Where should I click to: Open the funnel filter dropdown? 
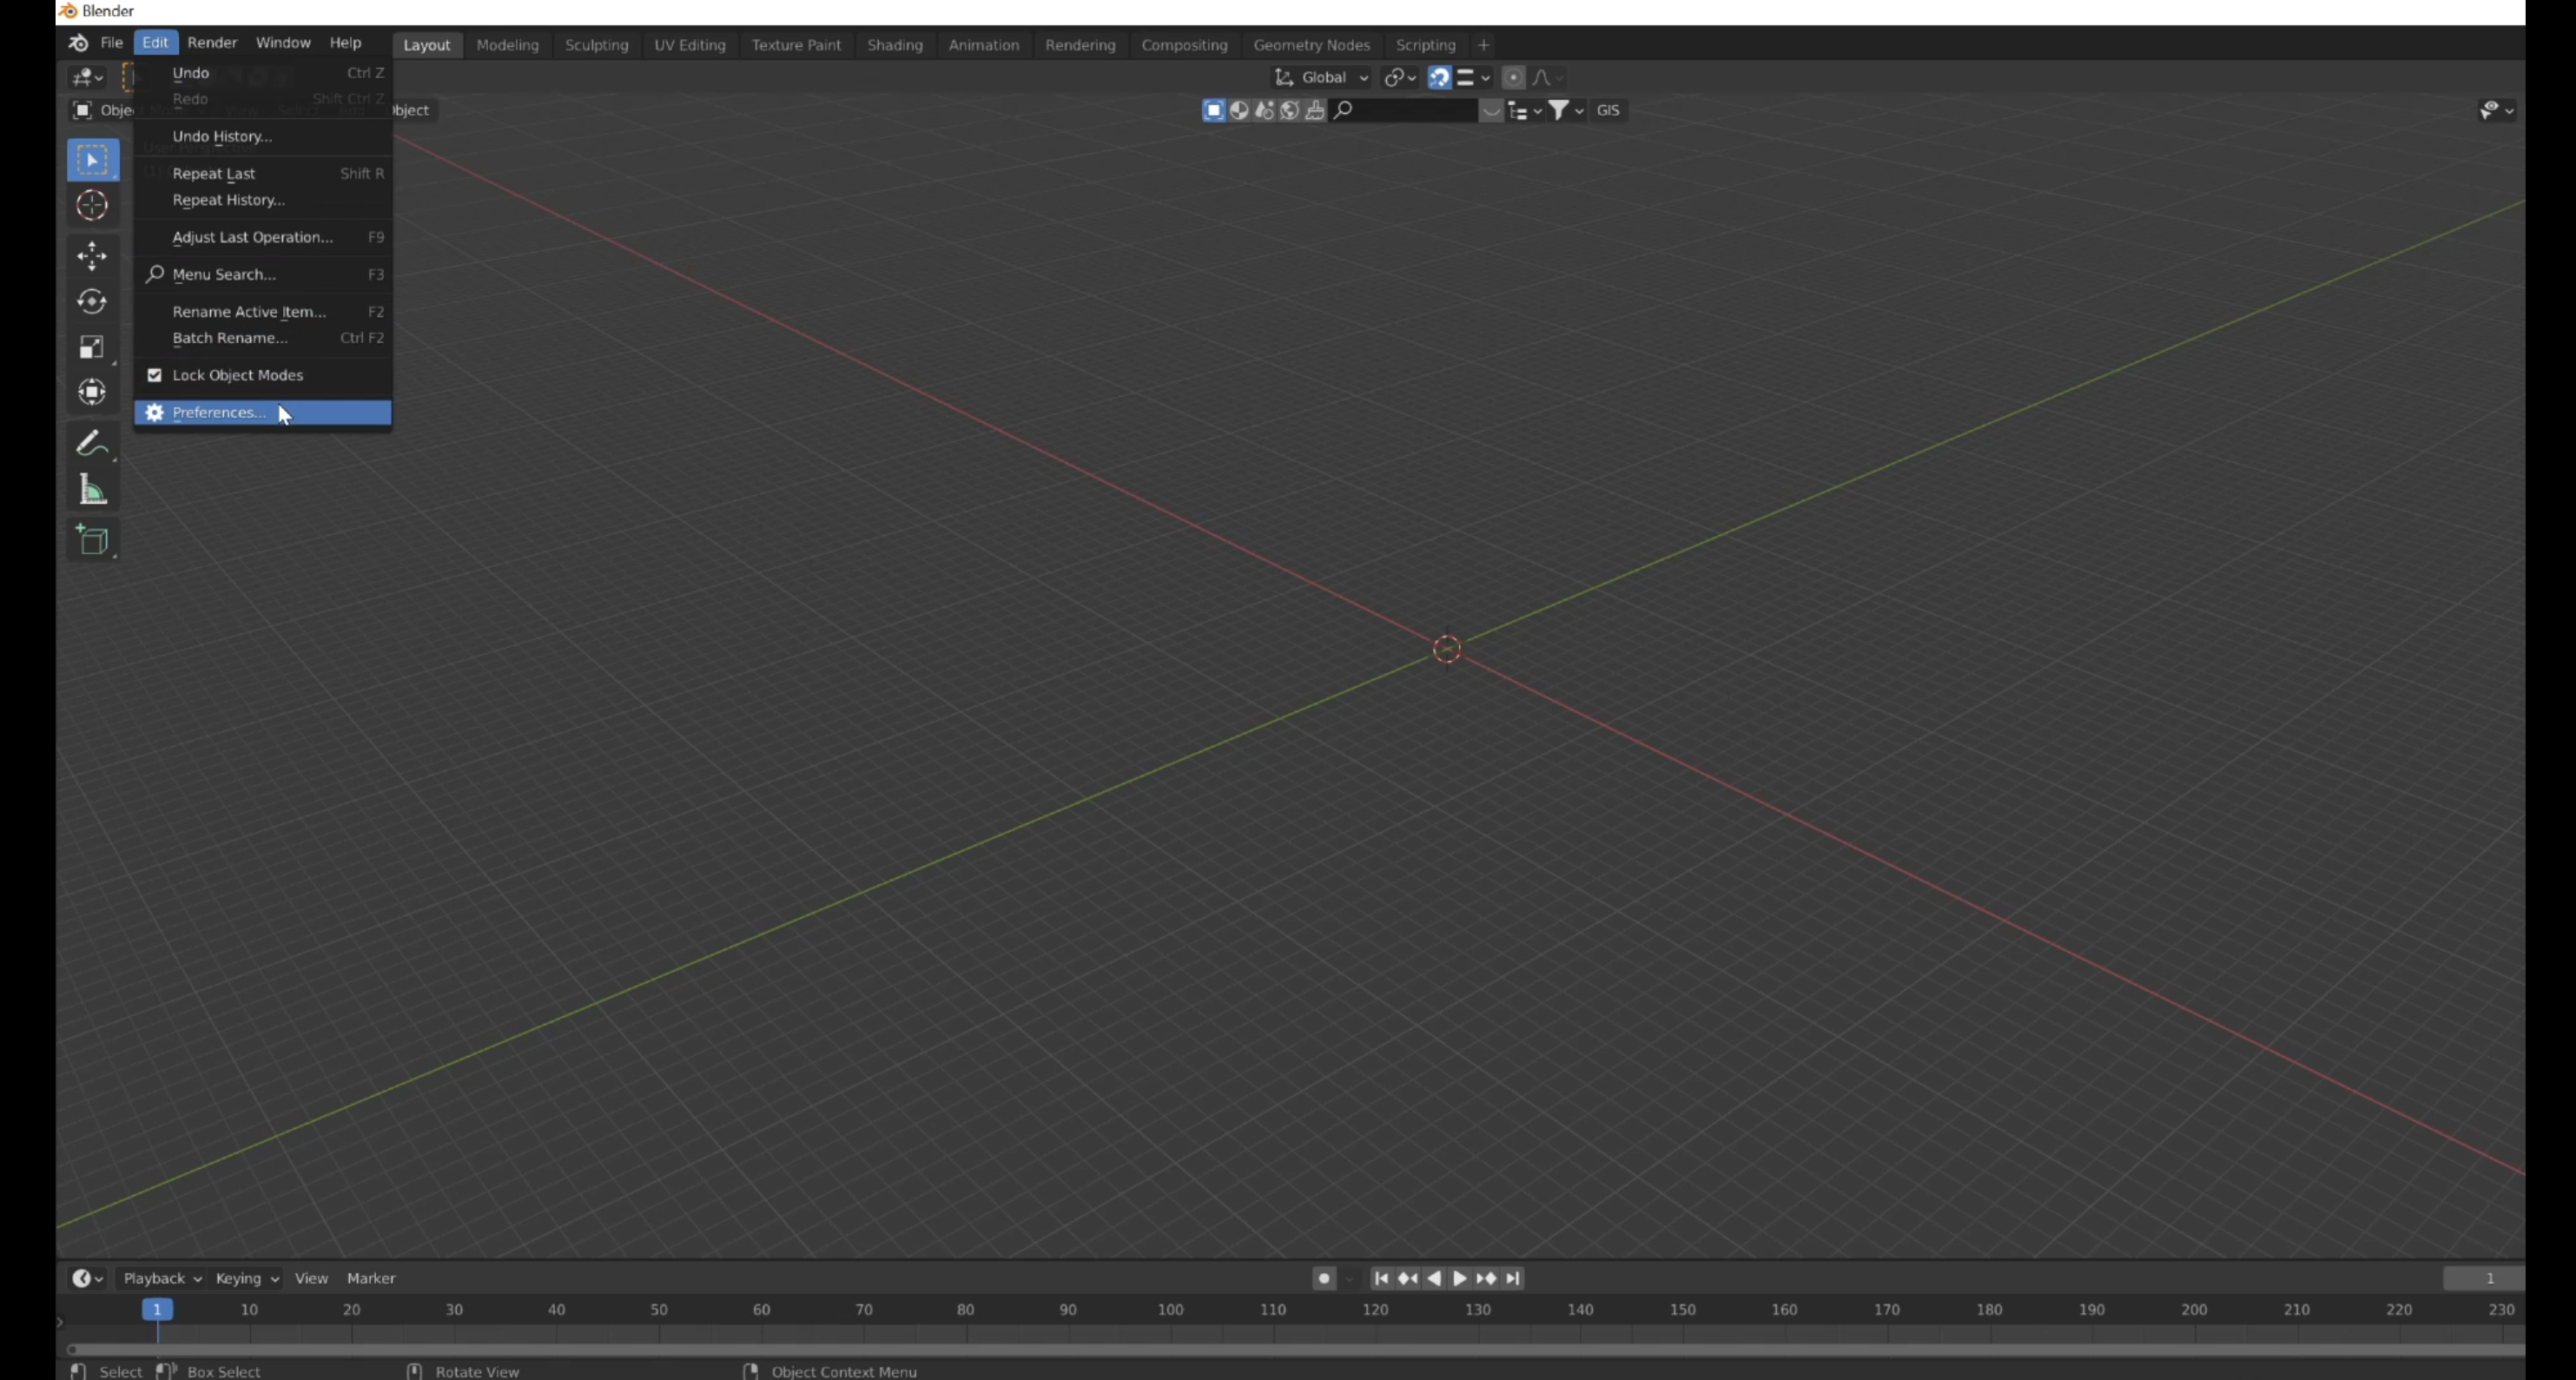pos(1565,110)
